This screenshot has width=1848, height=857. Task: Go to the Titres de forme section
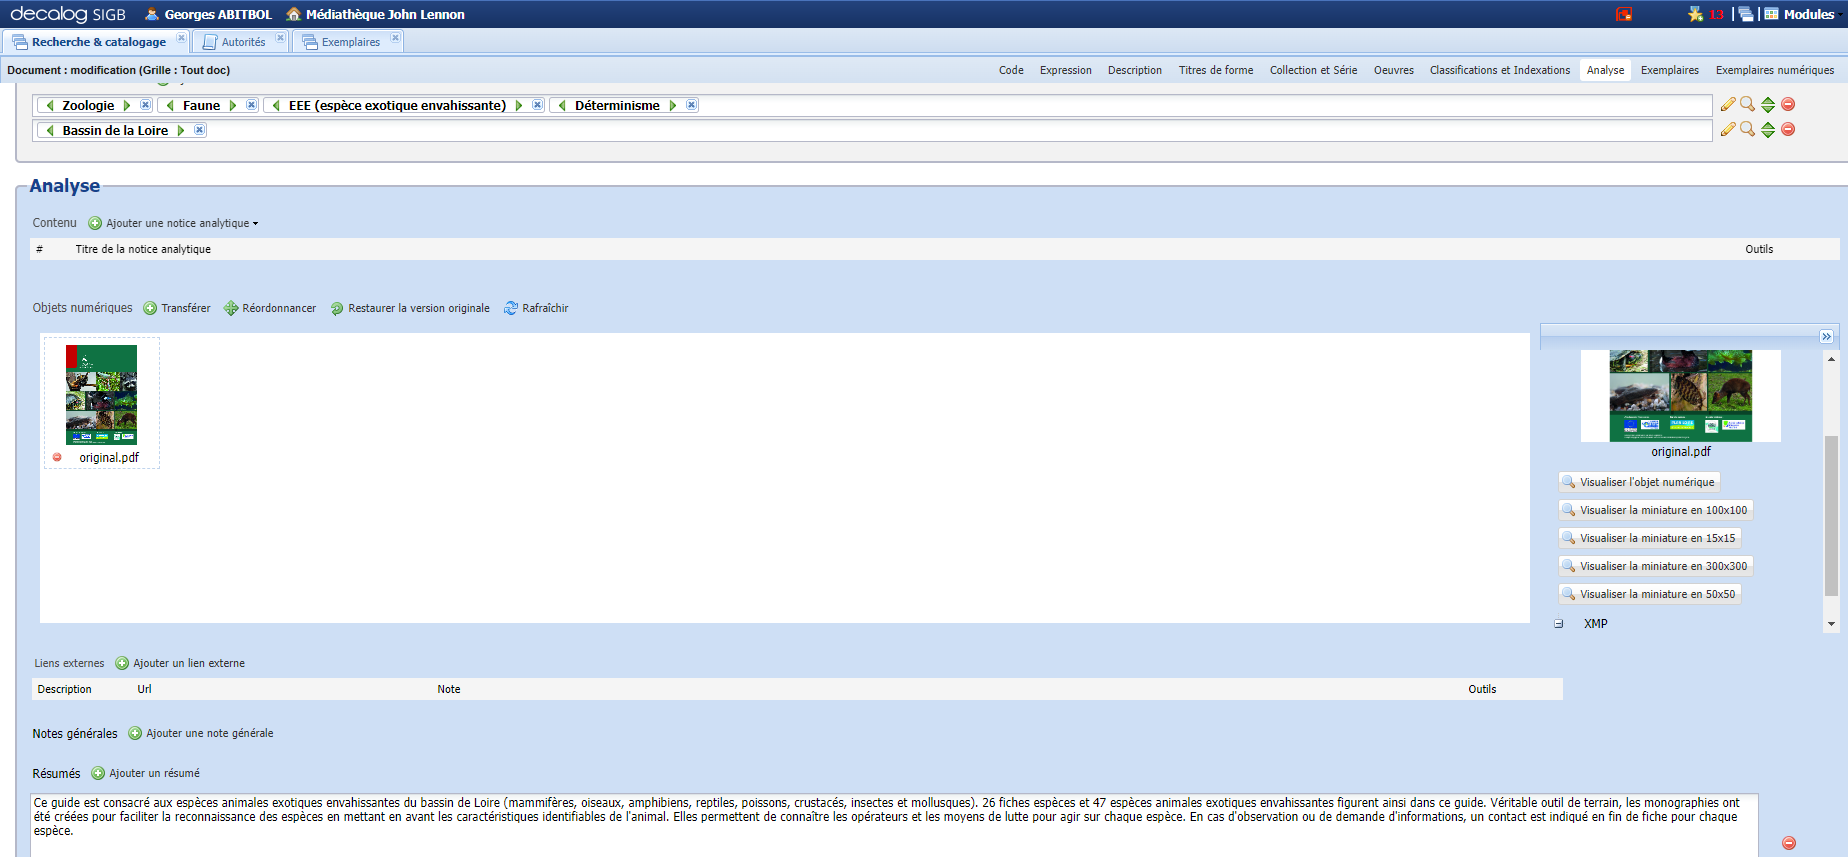(1216, 70)
